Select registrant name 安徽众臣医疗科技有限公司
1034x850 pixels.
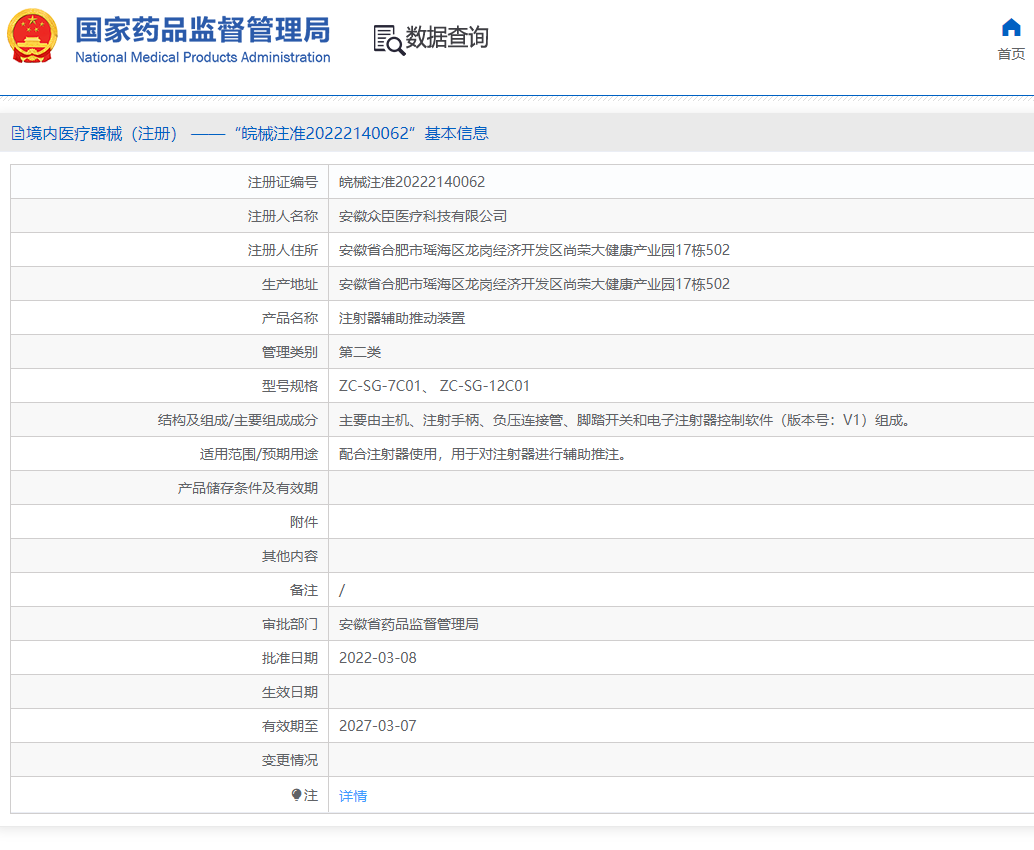pyautogui.click(x=423, y=216)
